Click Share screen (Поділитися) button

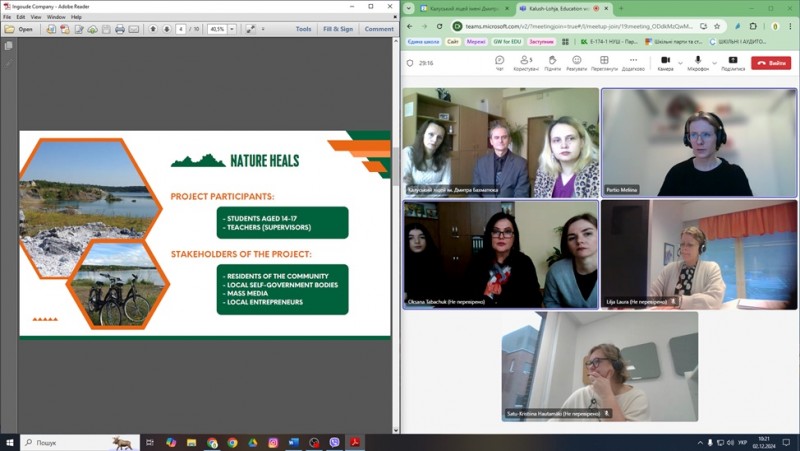click(x=733, y=63)
